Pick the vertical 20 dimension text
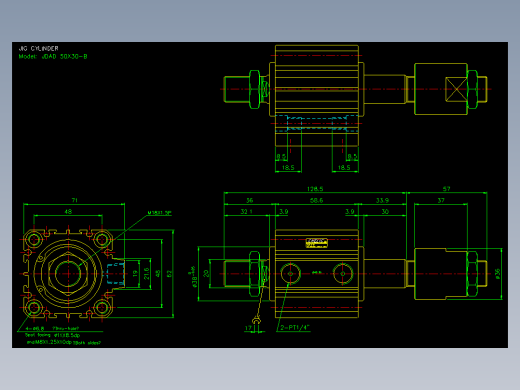The height and width of the screenshot is (390, 520). pyautogui.click(x=206, y=274)
